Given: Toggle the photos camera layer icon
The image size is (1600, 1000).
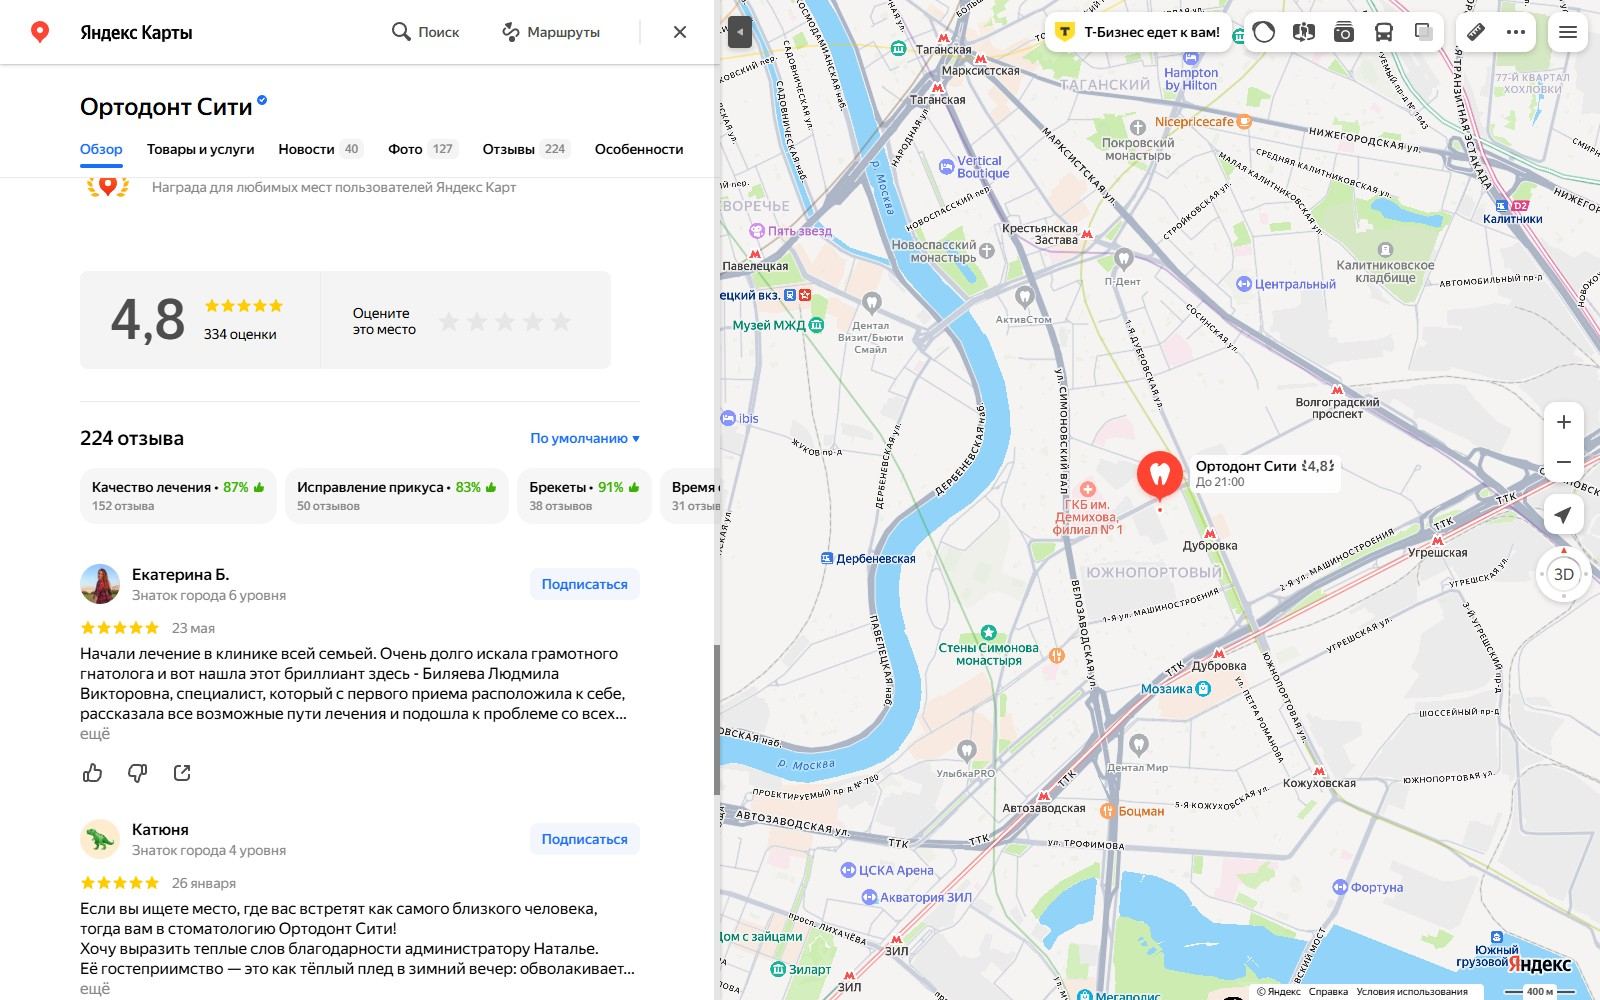Looking at the screenshot, I should 1344,32.
